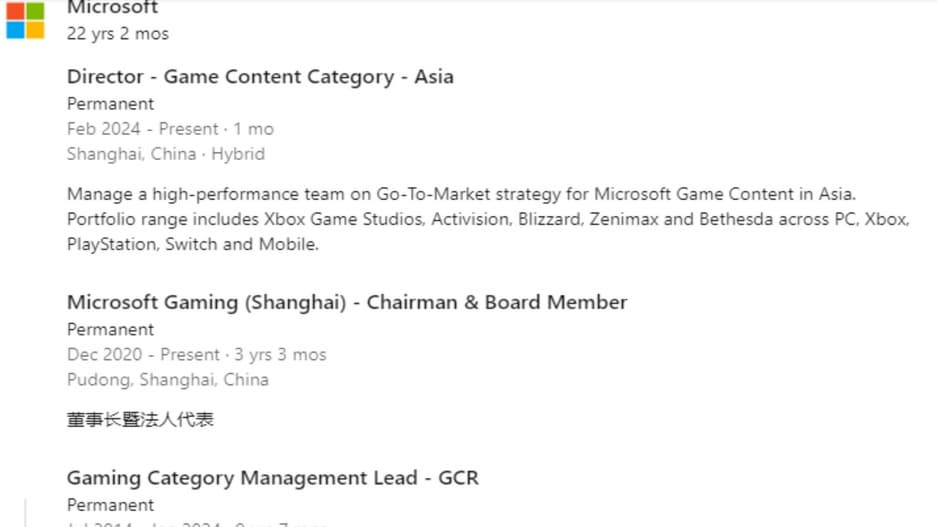Open the Microsoft company name link

coord(112,8)
